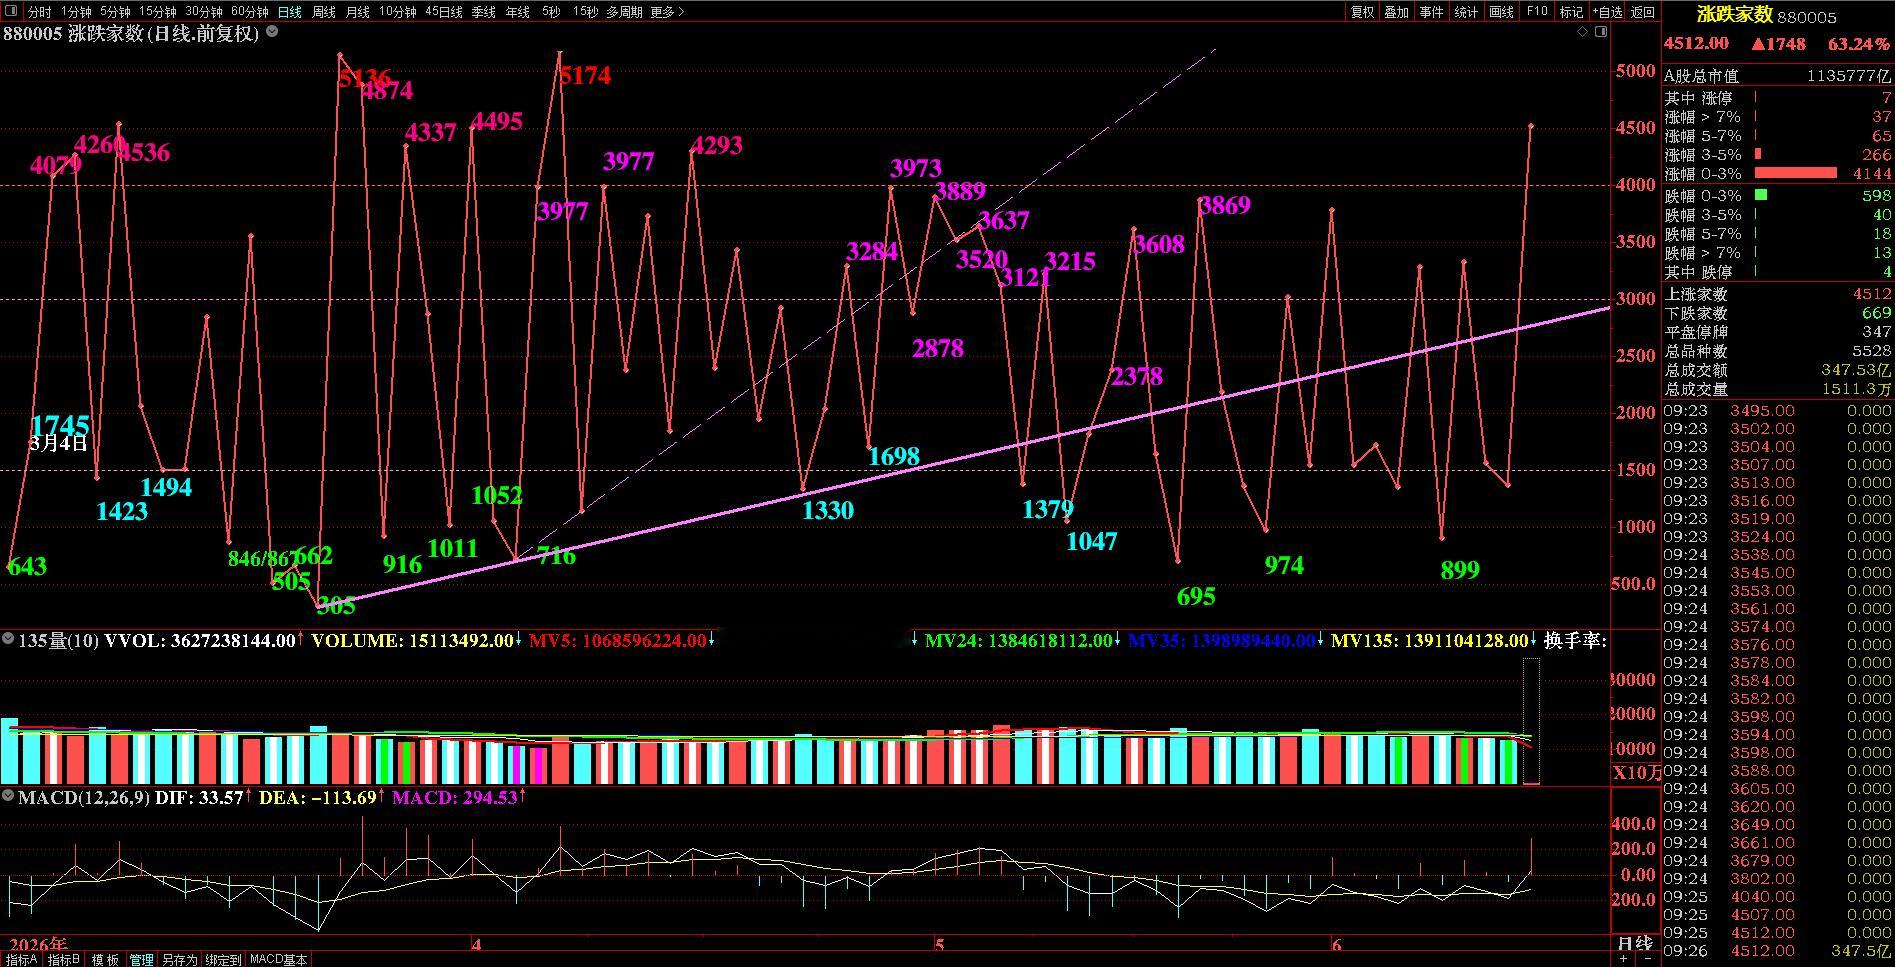The width and height of the screenshot is (1895, 967).
Task: Open F10 company info
Action: (x=1537, y=12)
